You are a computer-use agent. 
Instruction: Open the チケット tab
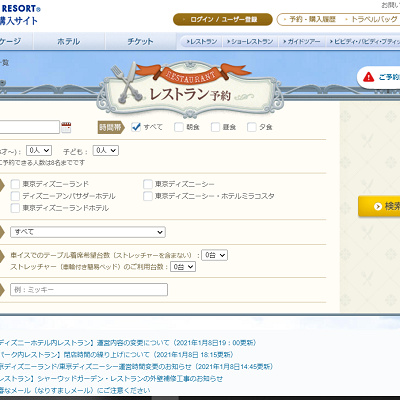click(x=140, y=41)
